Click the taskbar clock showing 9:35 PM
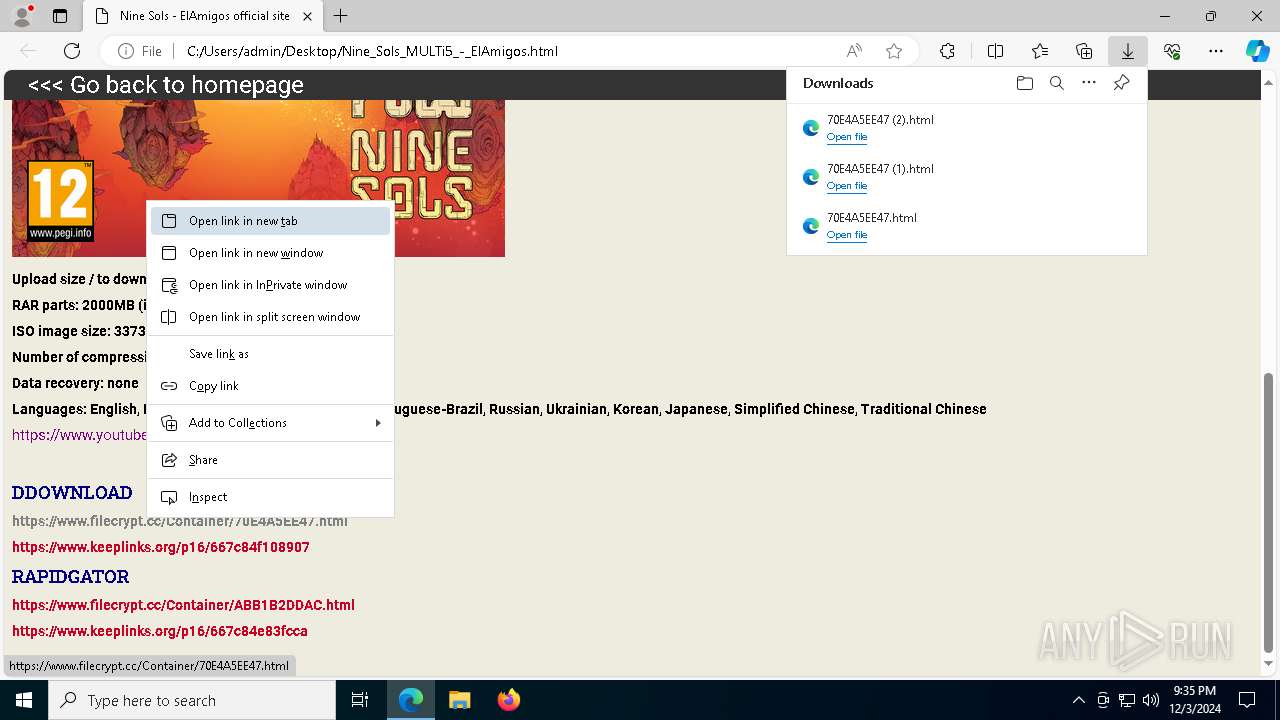The height and width of the screenshot is (720, 1280). coord(1194,700)
